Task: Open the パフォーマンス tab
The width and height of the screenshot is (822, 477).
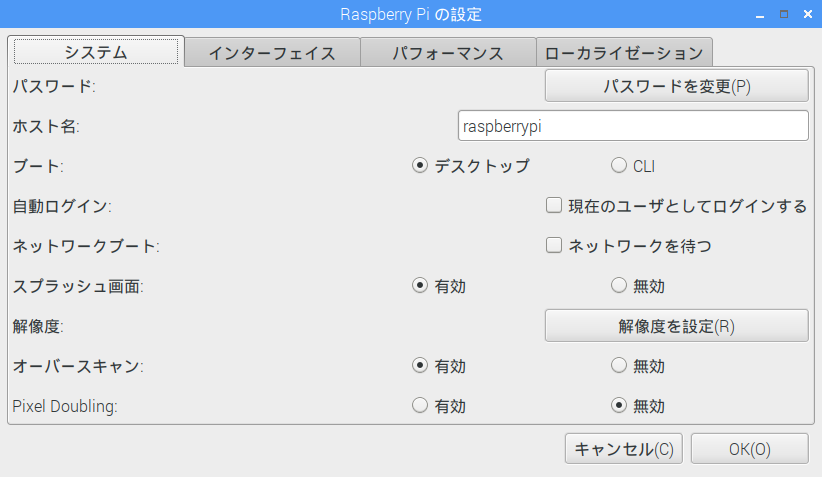Action: point(448,52)
